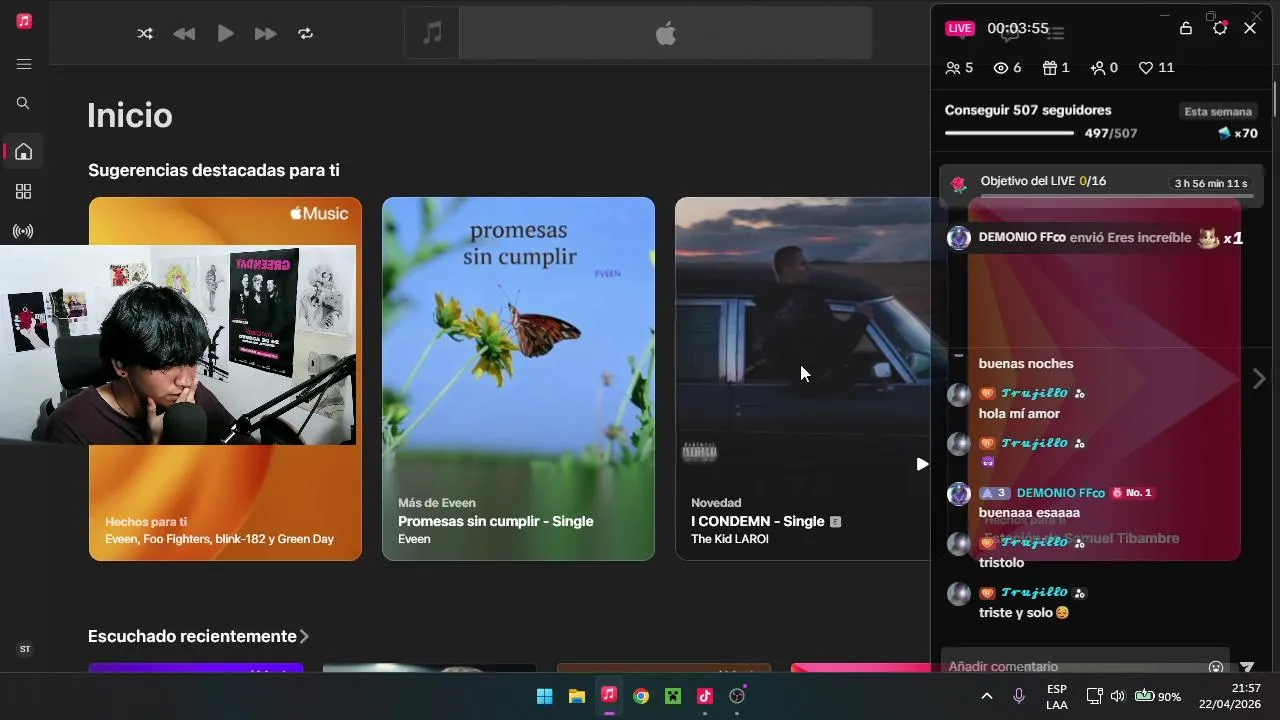Toggle the lock icon in LIVE panel
This screenshot has height=720, width=1280.
coord(1186,28)
